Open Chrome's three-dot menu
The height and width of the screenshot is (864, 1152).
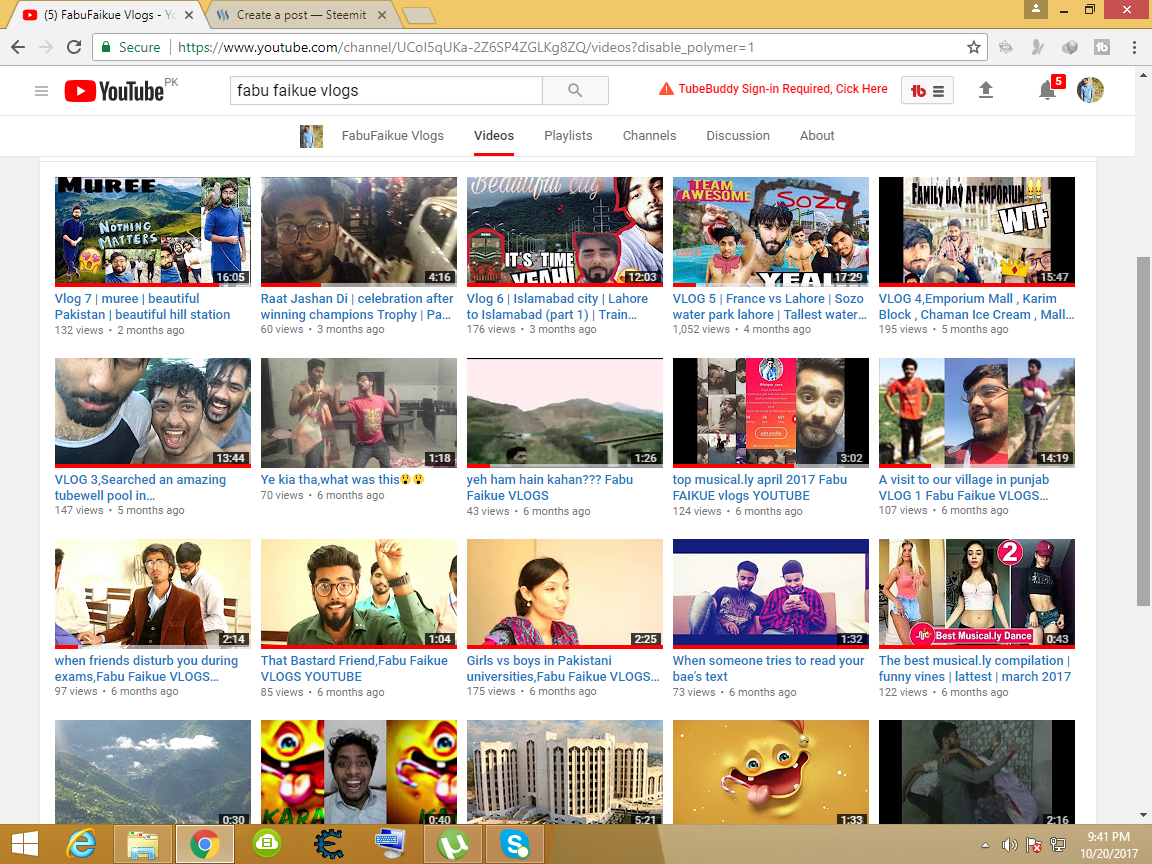(x=1132, y=47)
